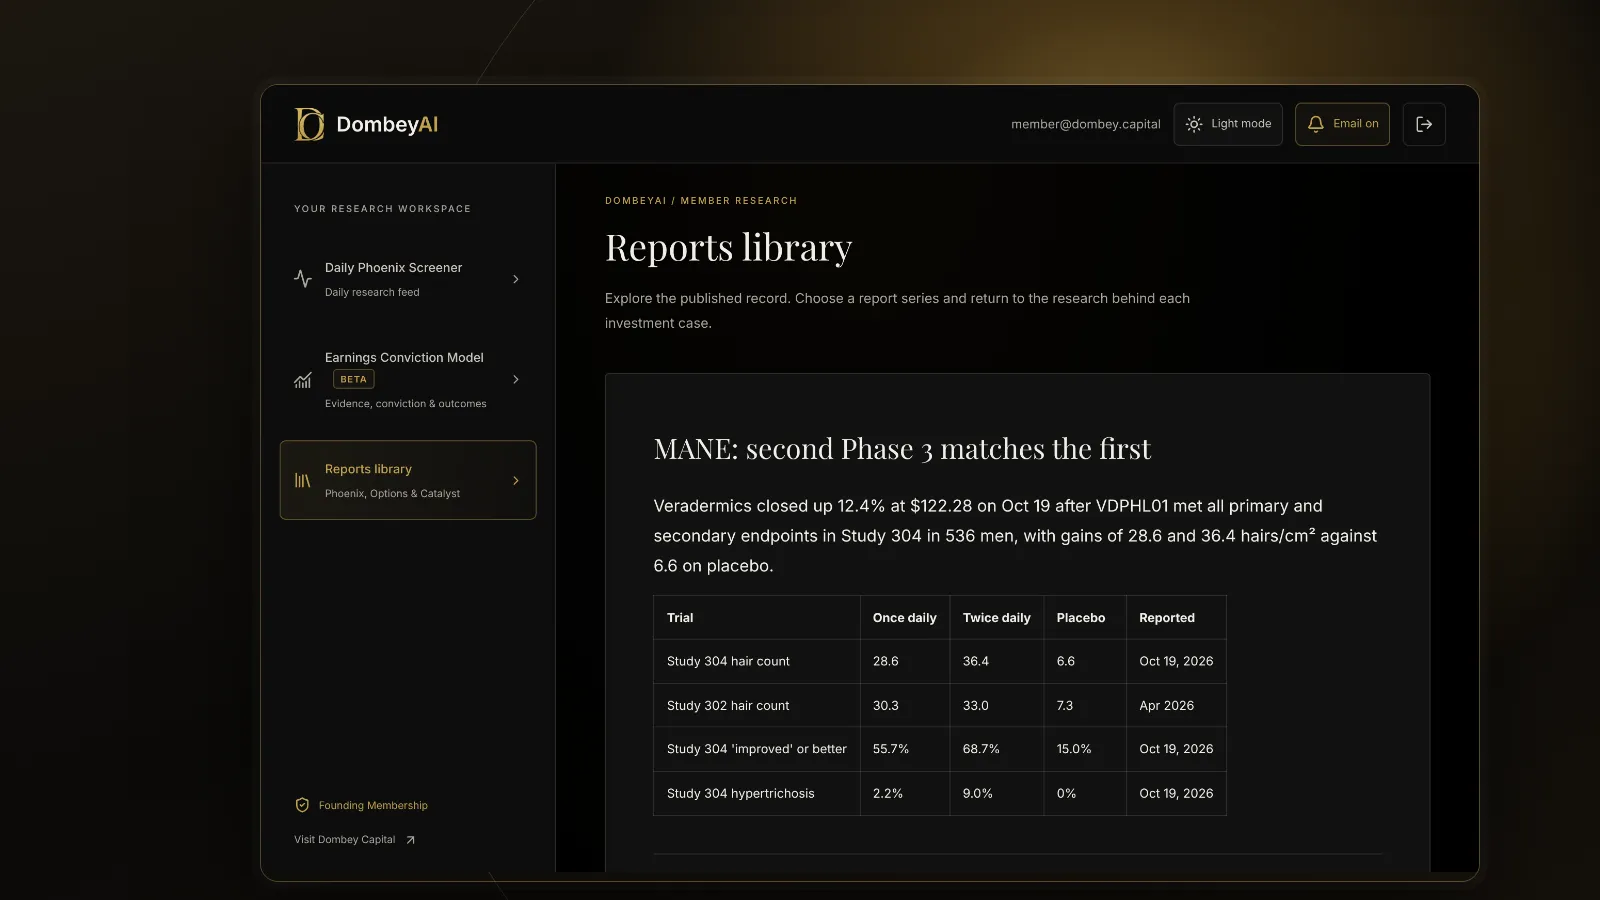Click the Placebo column header
The width and height of the screenshot is (1600, 900).
click(1081, 618)
